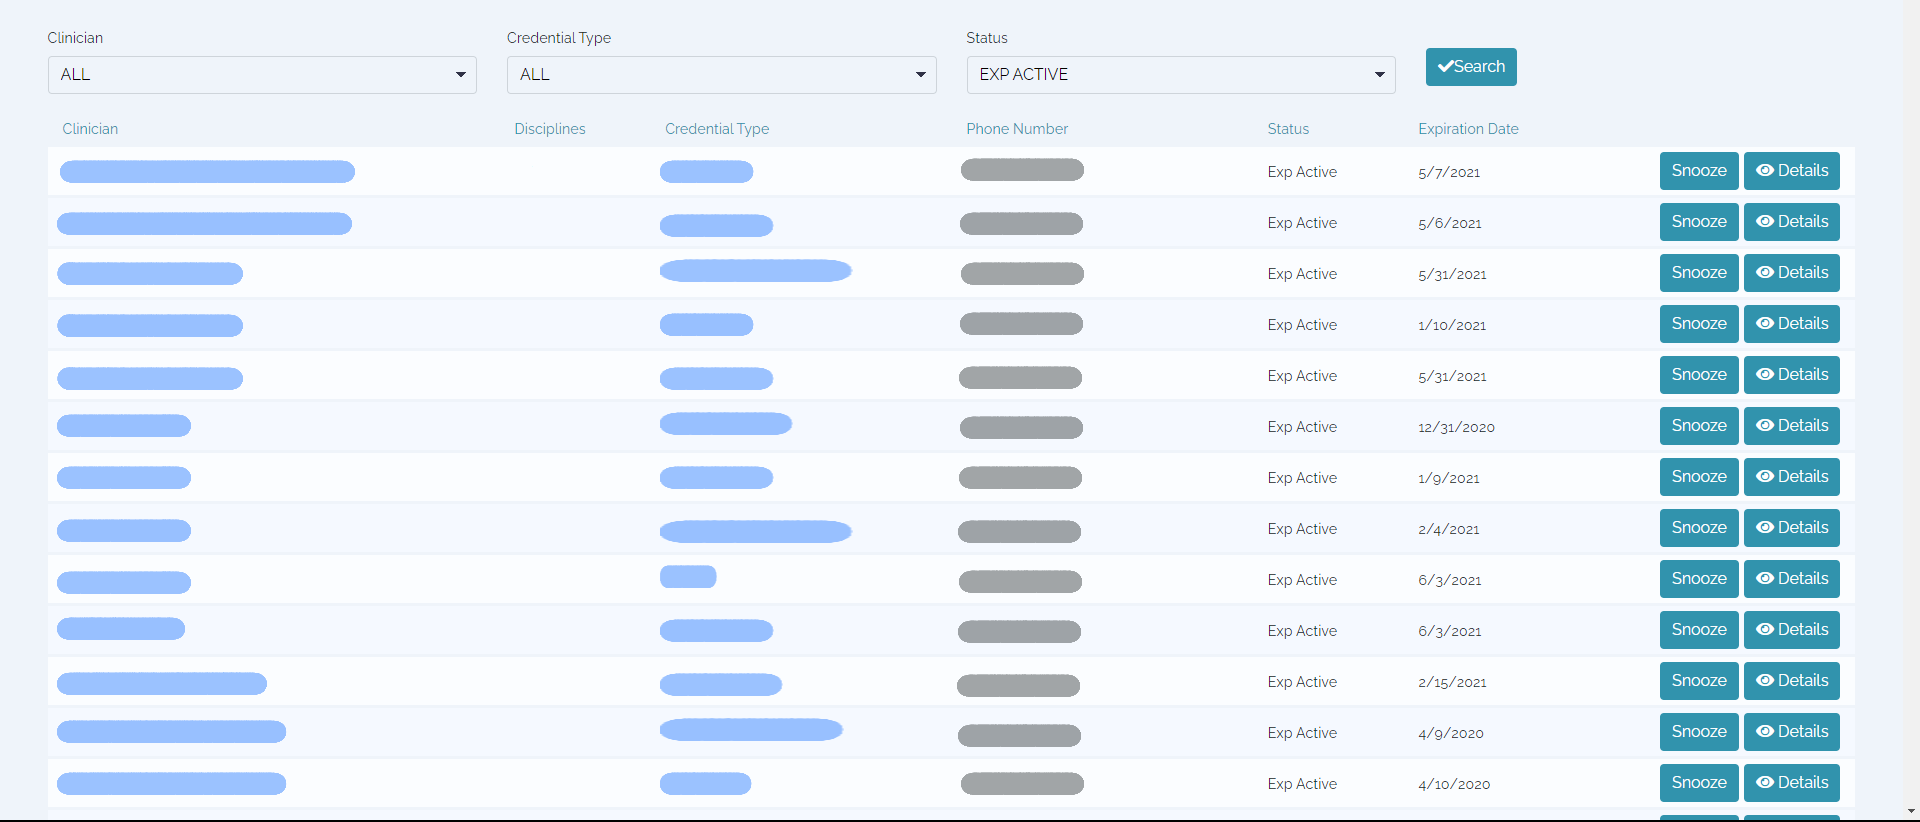Show Details for the 1/9/2021 row

[x=1792, y=477]
